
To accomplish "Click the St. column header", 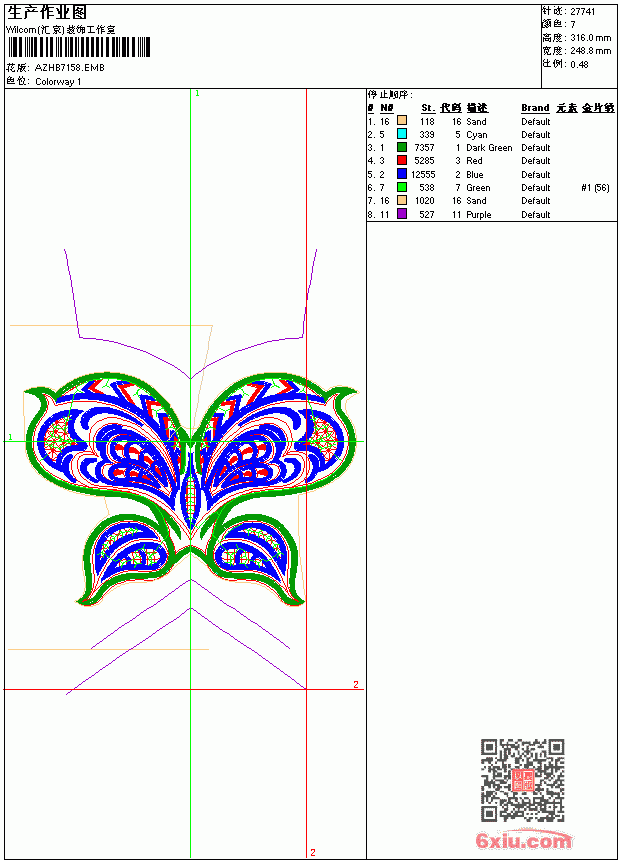I will coord(428,108).
